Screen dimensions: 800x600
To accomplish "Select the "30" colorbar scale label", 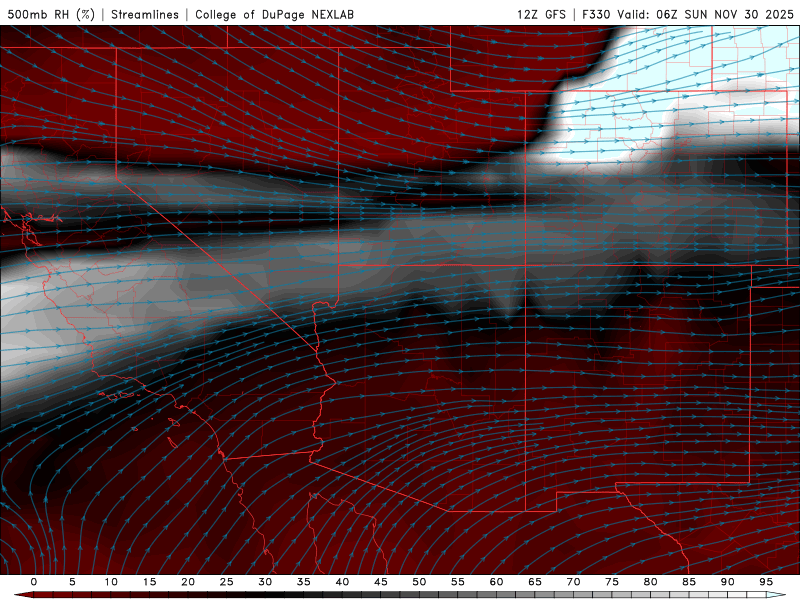I will (265, 582).
